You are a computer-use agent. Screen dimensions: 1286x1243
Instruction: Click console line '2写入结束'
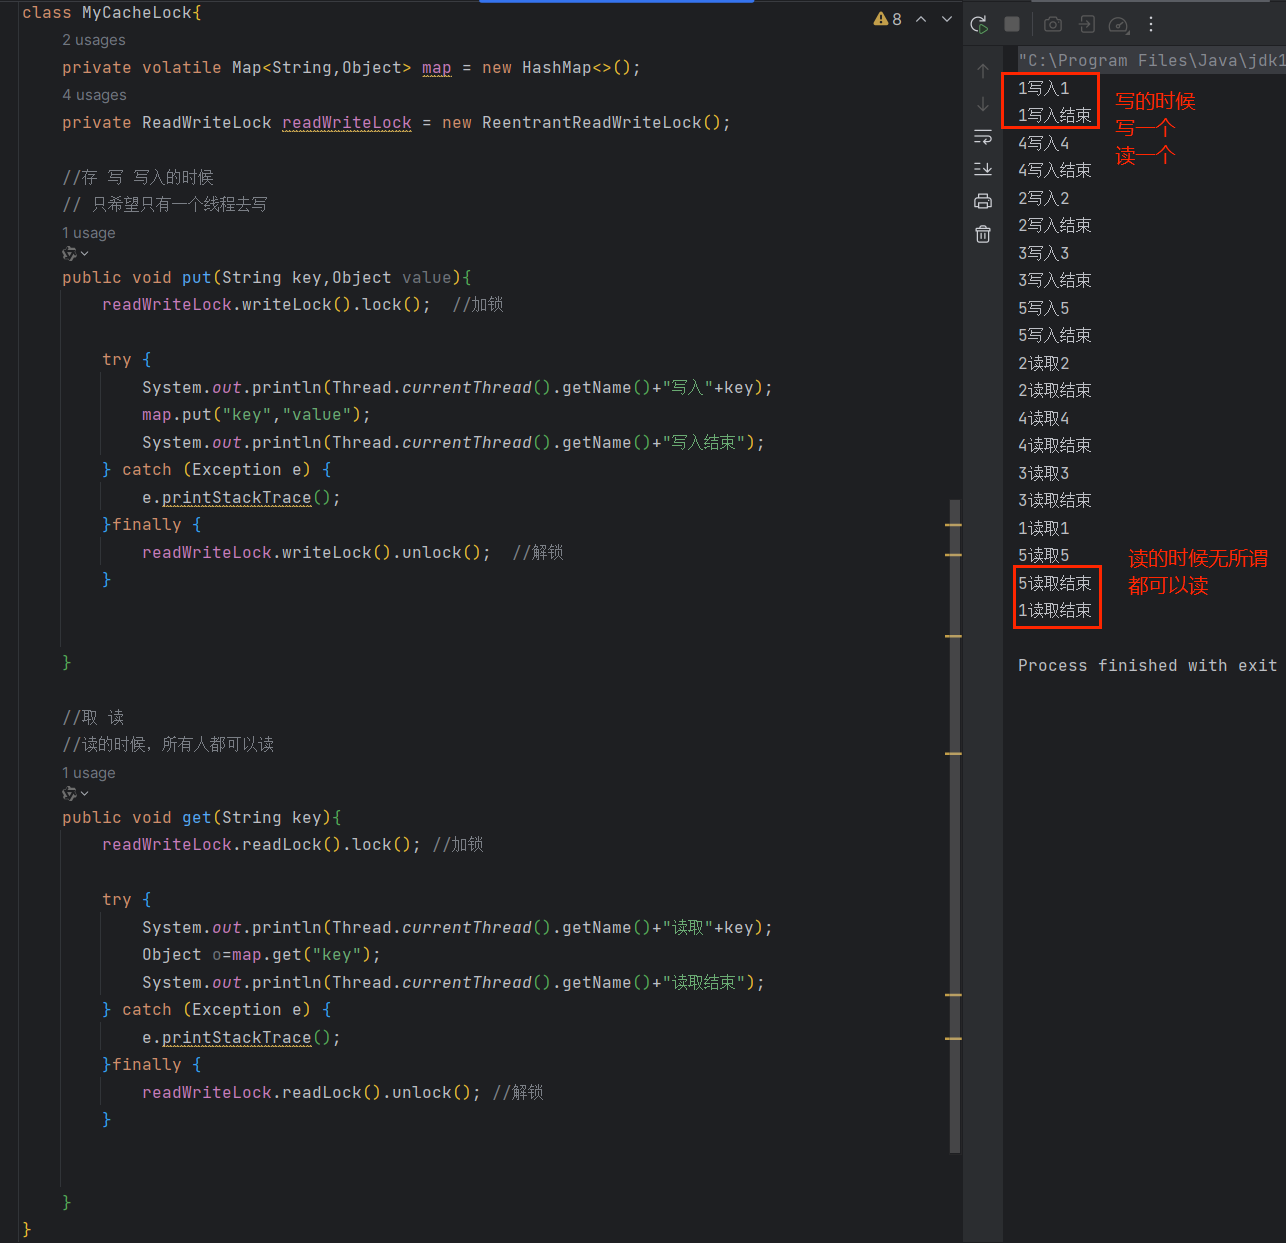pyautogui.click(x=1055, y=226)
